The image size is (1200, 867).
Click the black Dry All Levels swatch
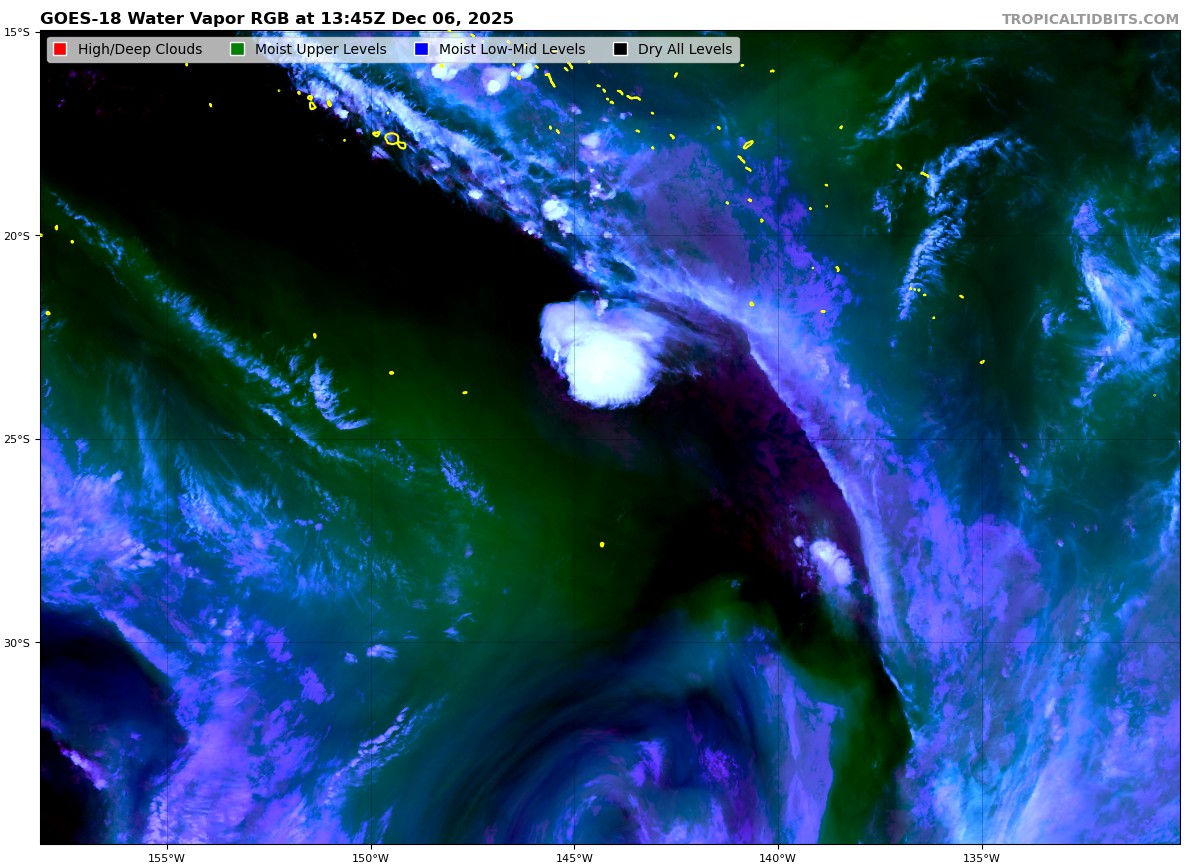coord(620,50)
